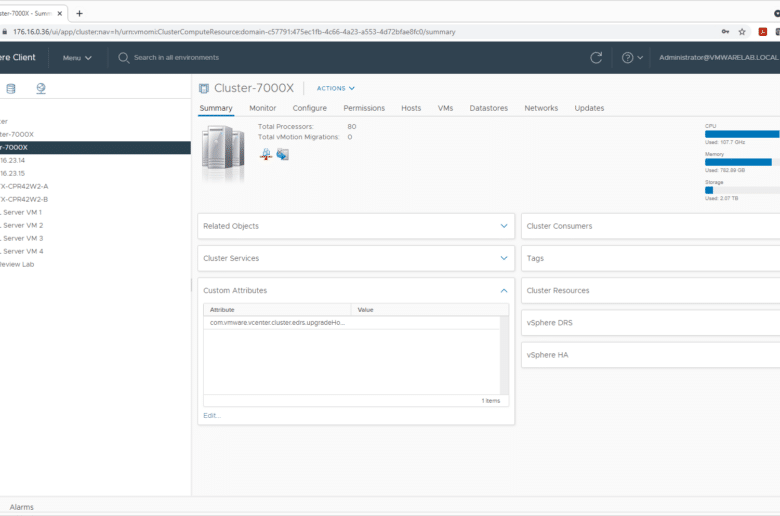
Task: Expand the vSphere DRS panel
Action: tap(651, 323)
